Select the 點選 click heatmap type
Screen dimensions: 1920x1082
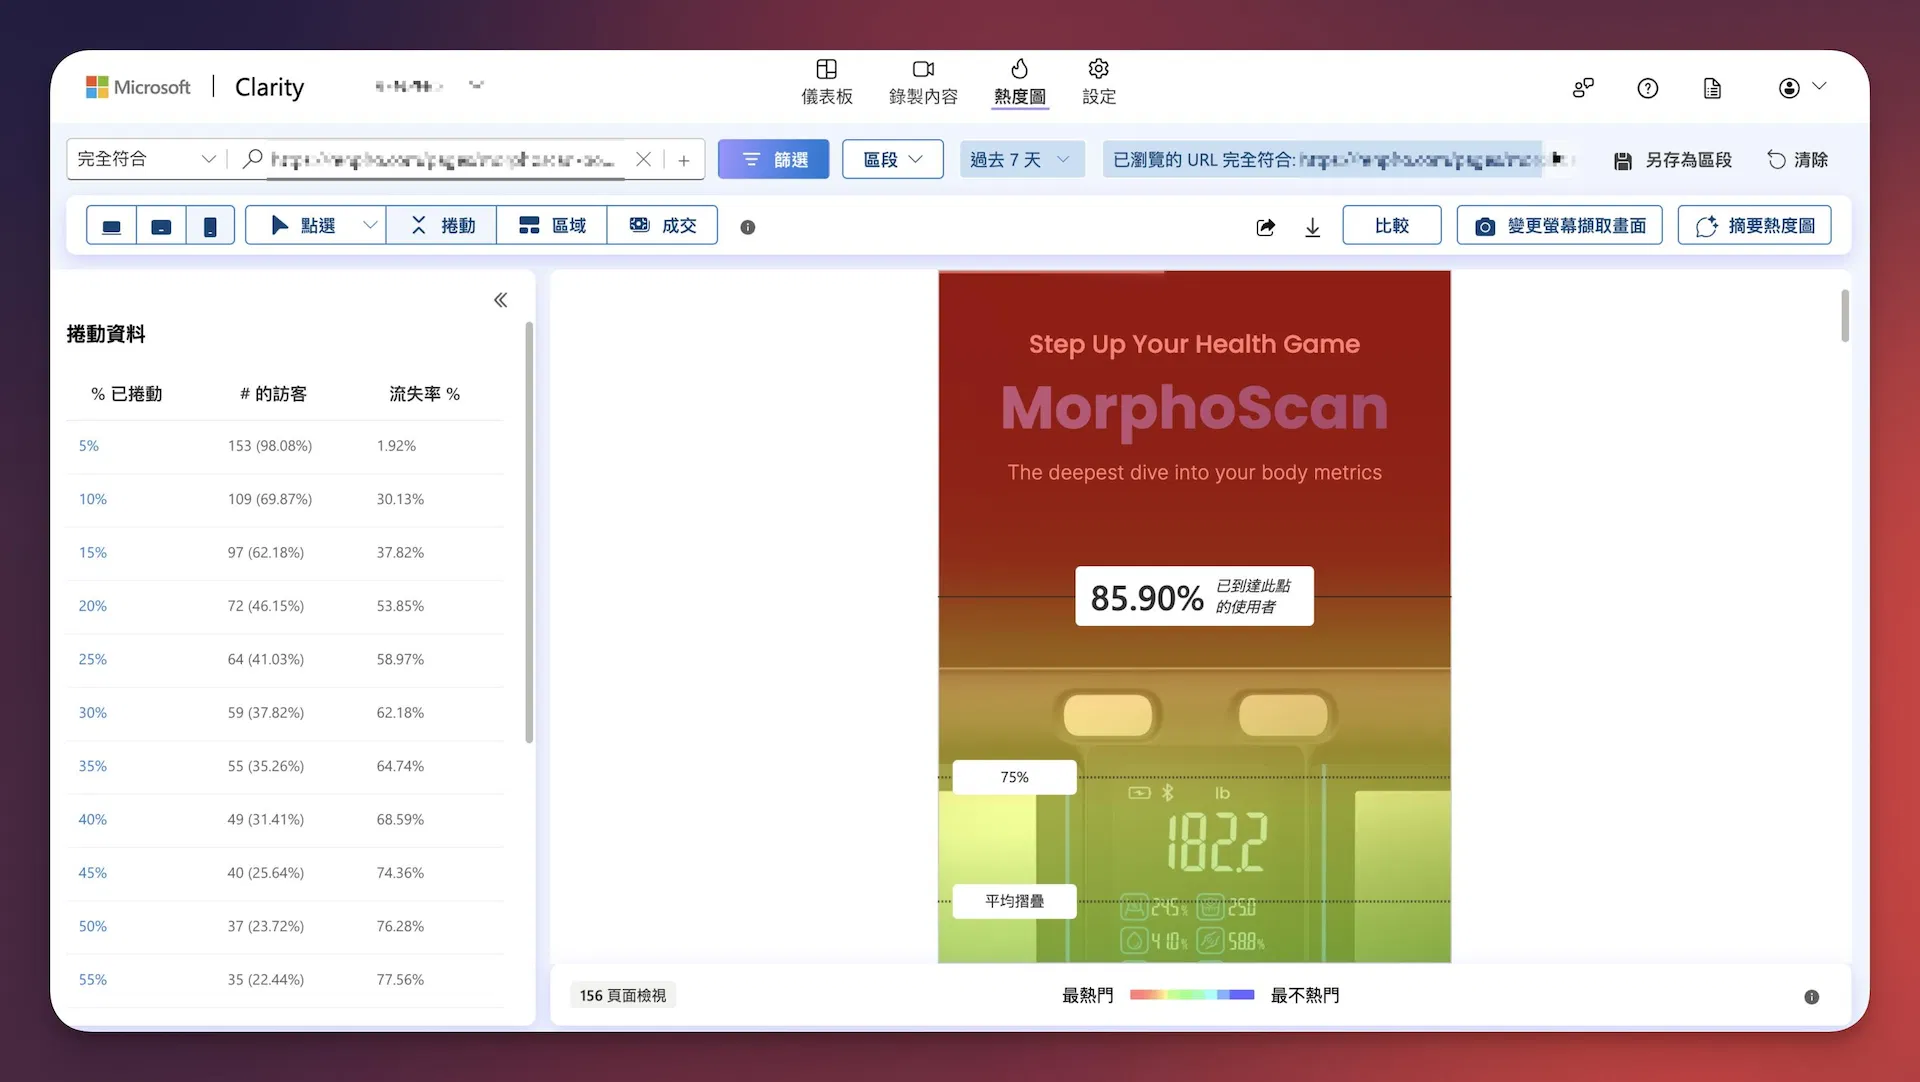click(x=304, y=226)
